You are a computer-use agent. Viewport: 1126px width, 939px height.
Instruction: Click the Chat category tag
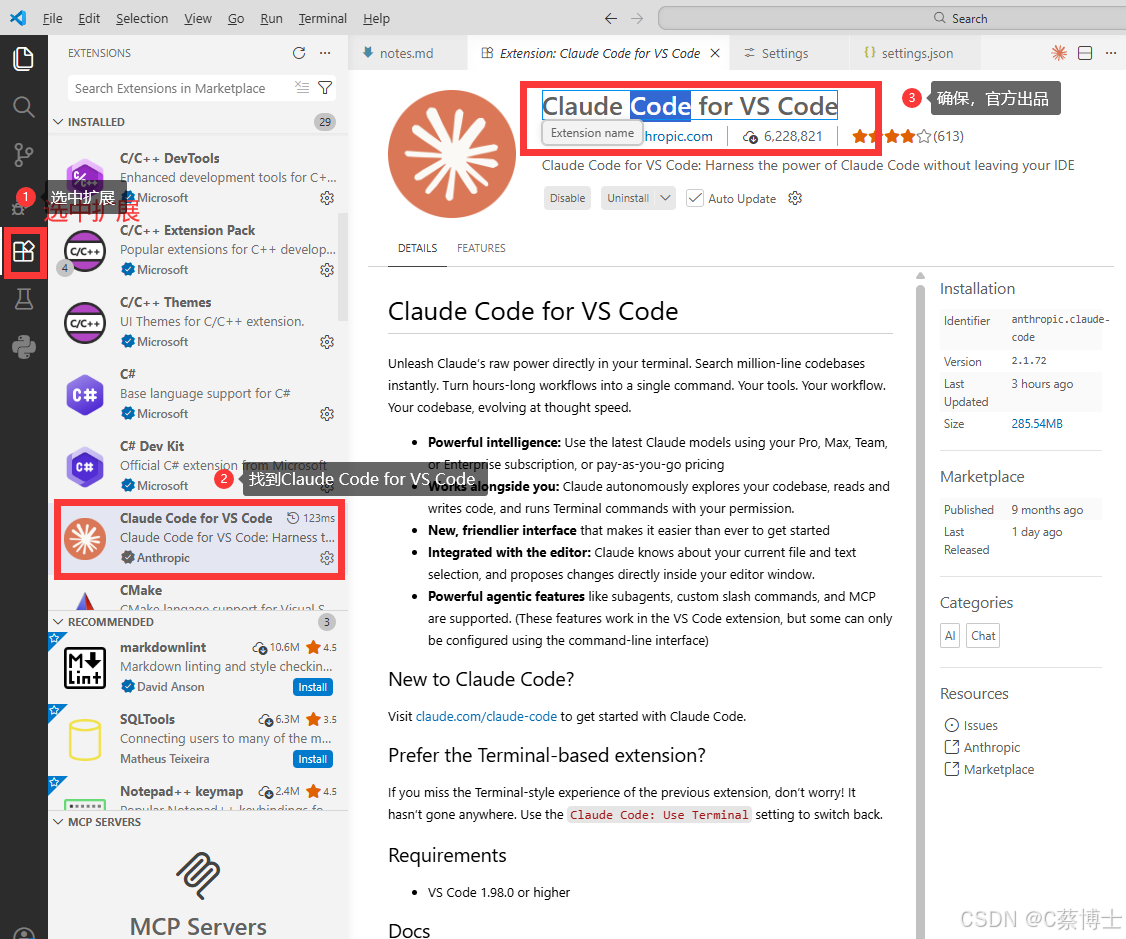(983, 636)
